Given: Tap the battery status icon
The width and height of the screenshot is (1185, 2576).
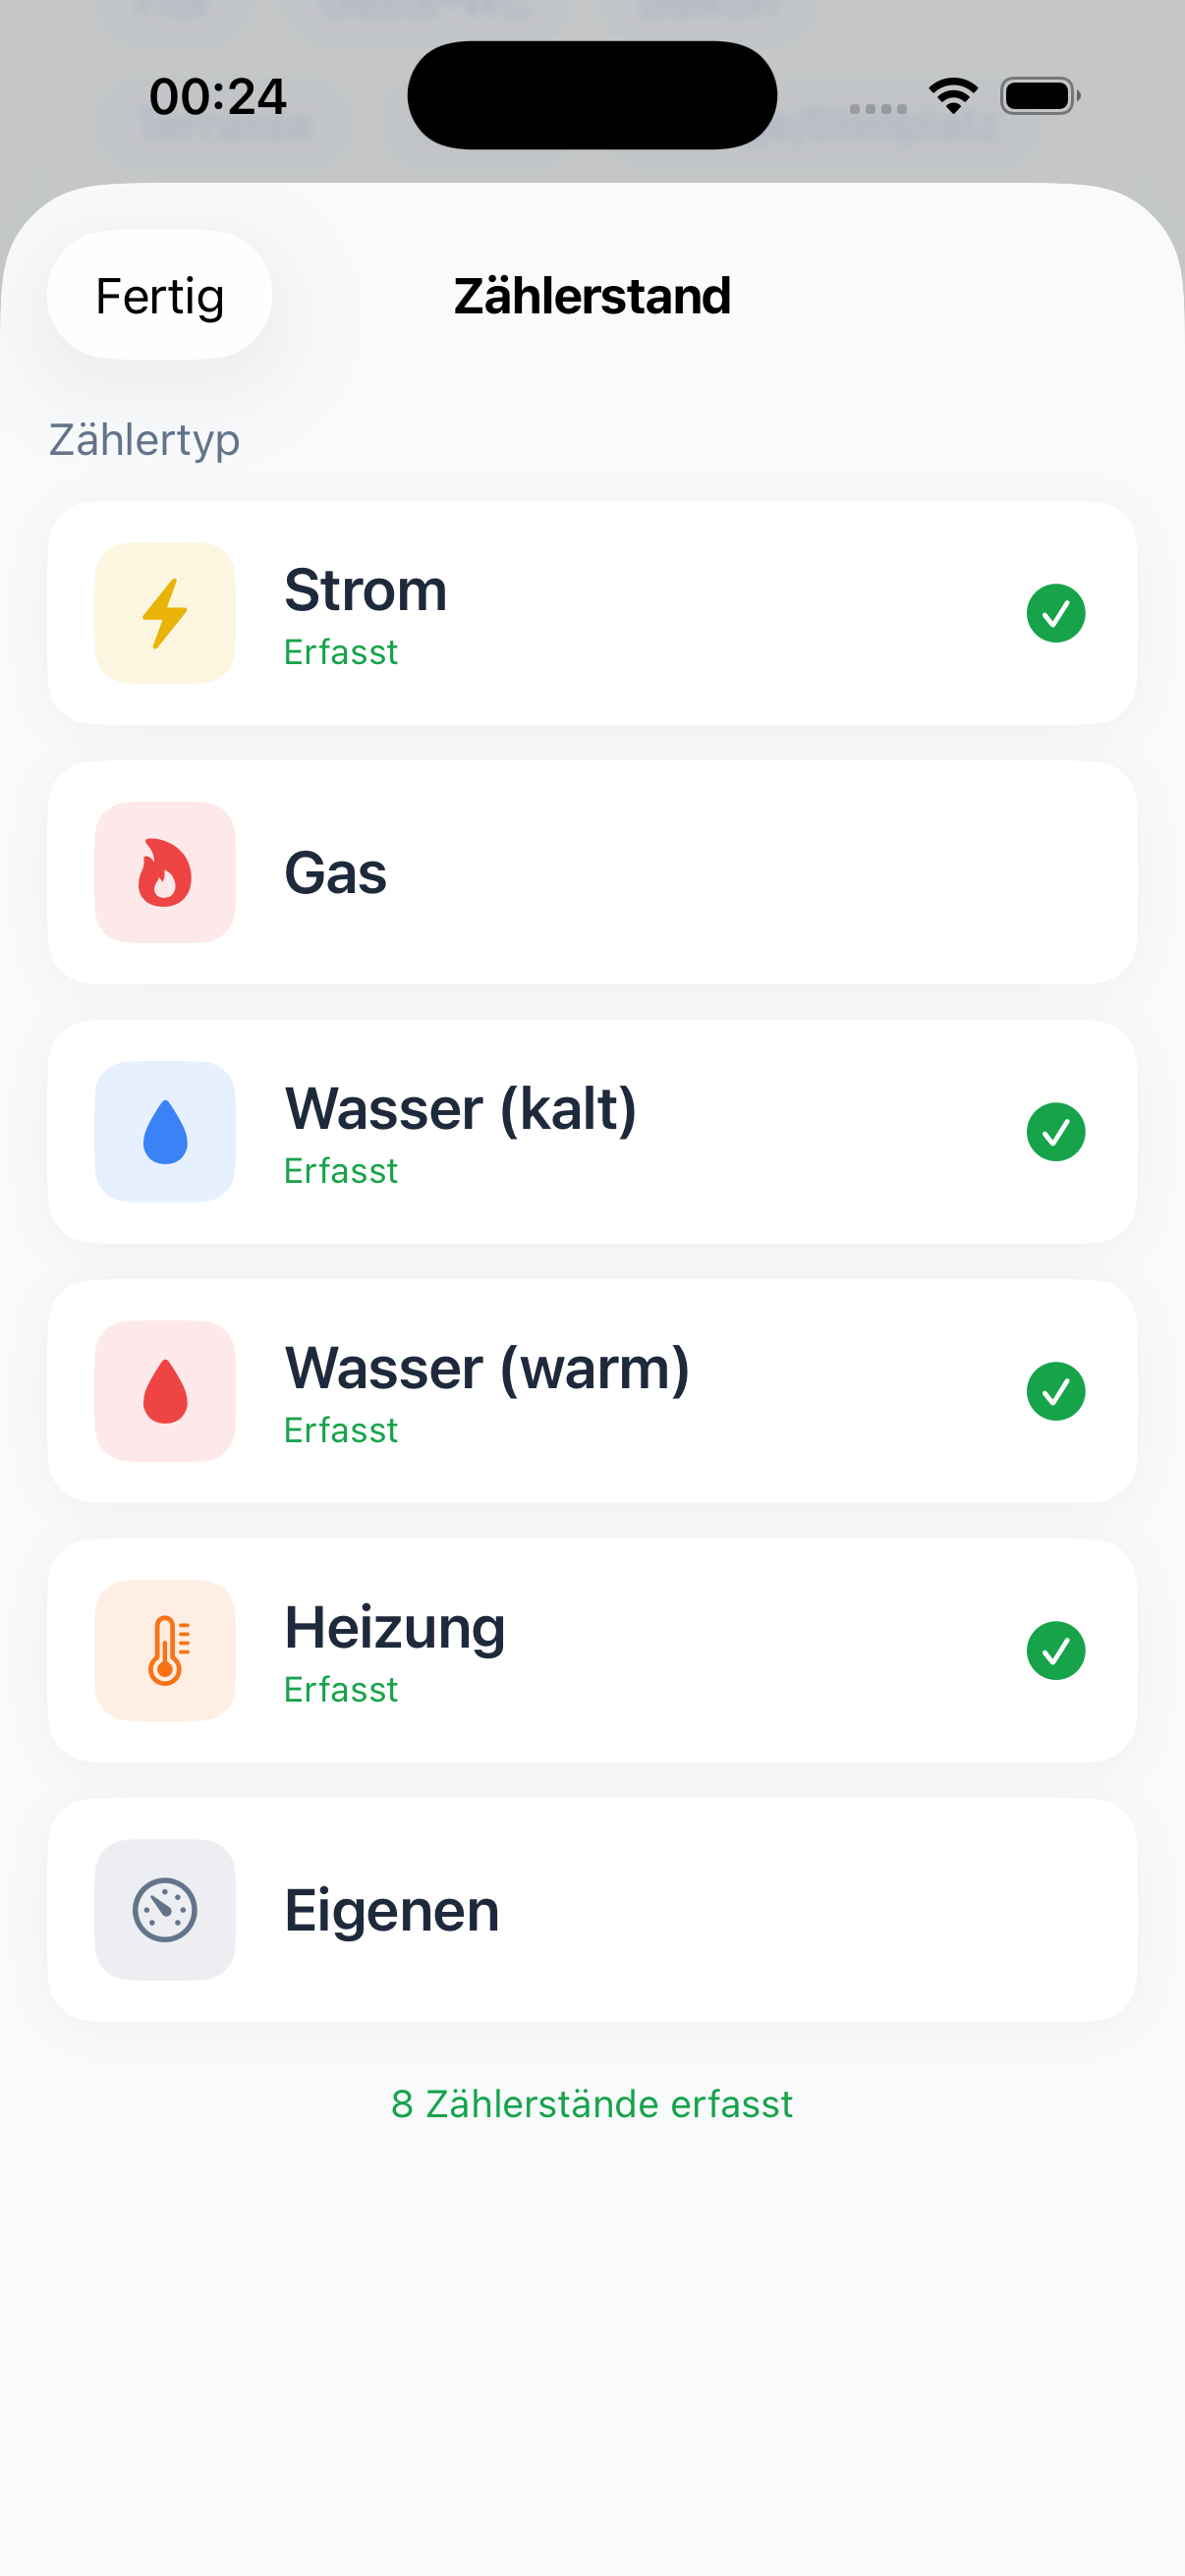Looking at the screenshot, I should point(1039,96).
